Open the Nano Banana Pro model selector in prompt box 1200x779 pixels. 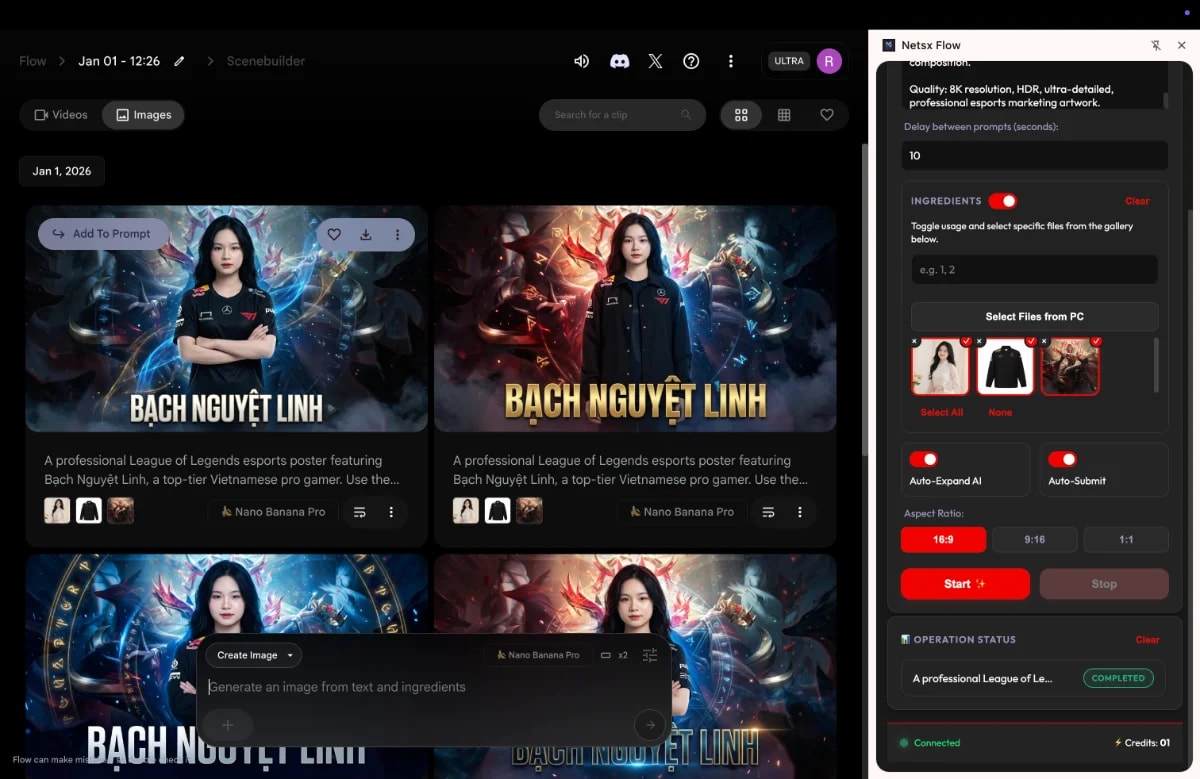point(537,655)
